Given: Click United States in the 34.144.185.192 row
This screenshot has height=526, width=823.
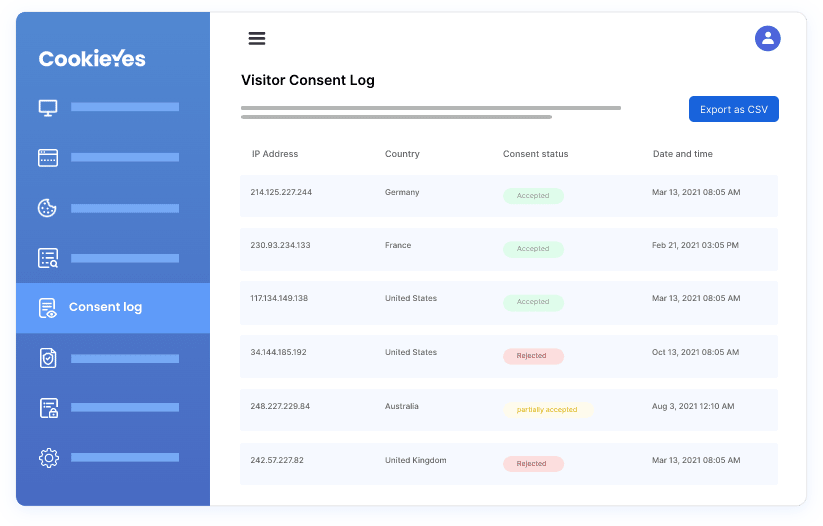Looking at the screenshot, I should point(410,352).
